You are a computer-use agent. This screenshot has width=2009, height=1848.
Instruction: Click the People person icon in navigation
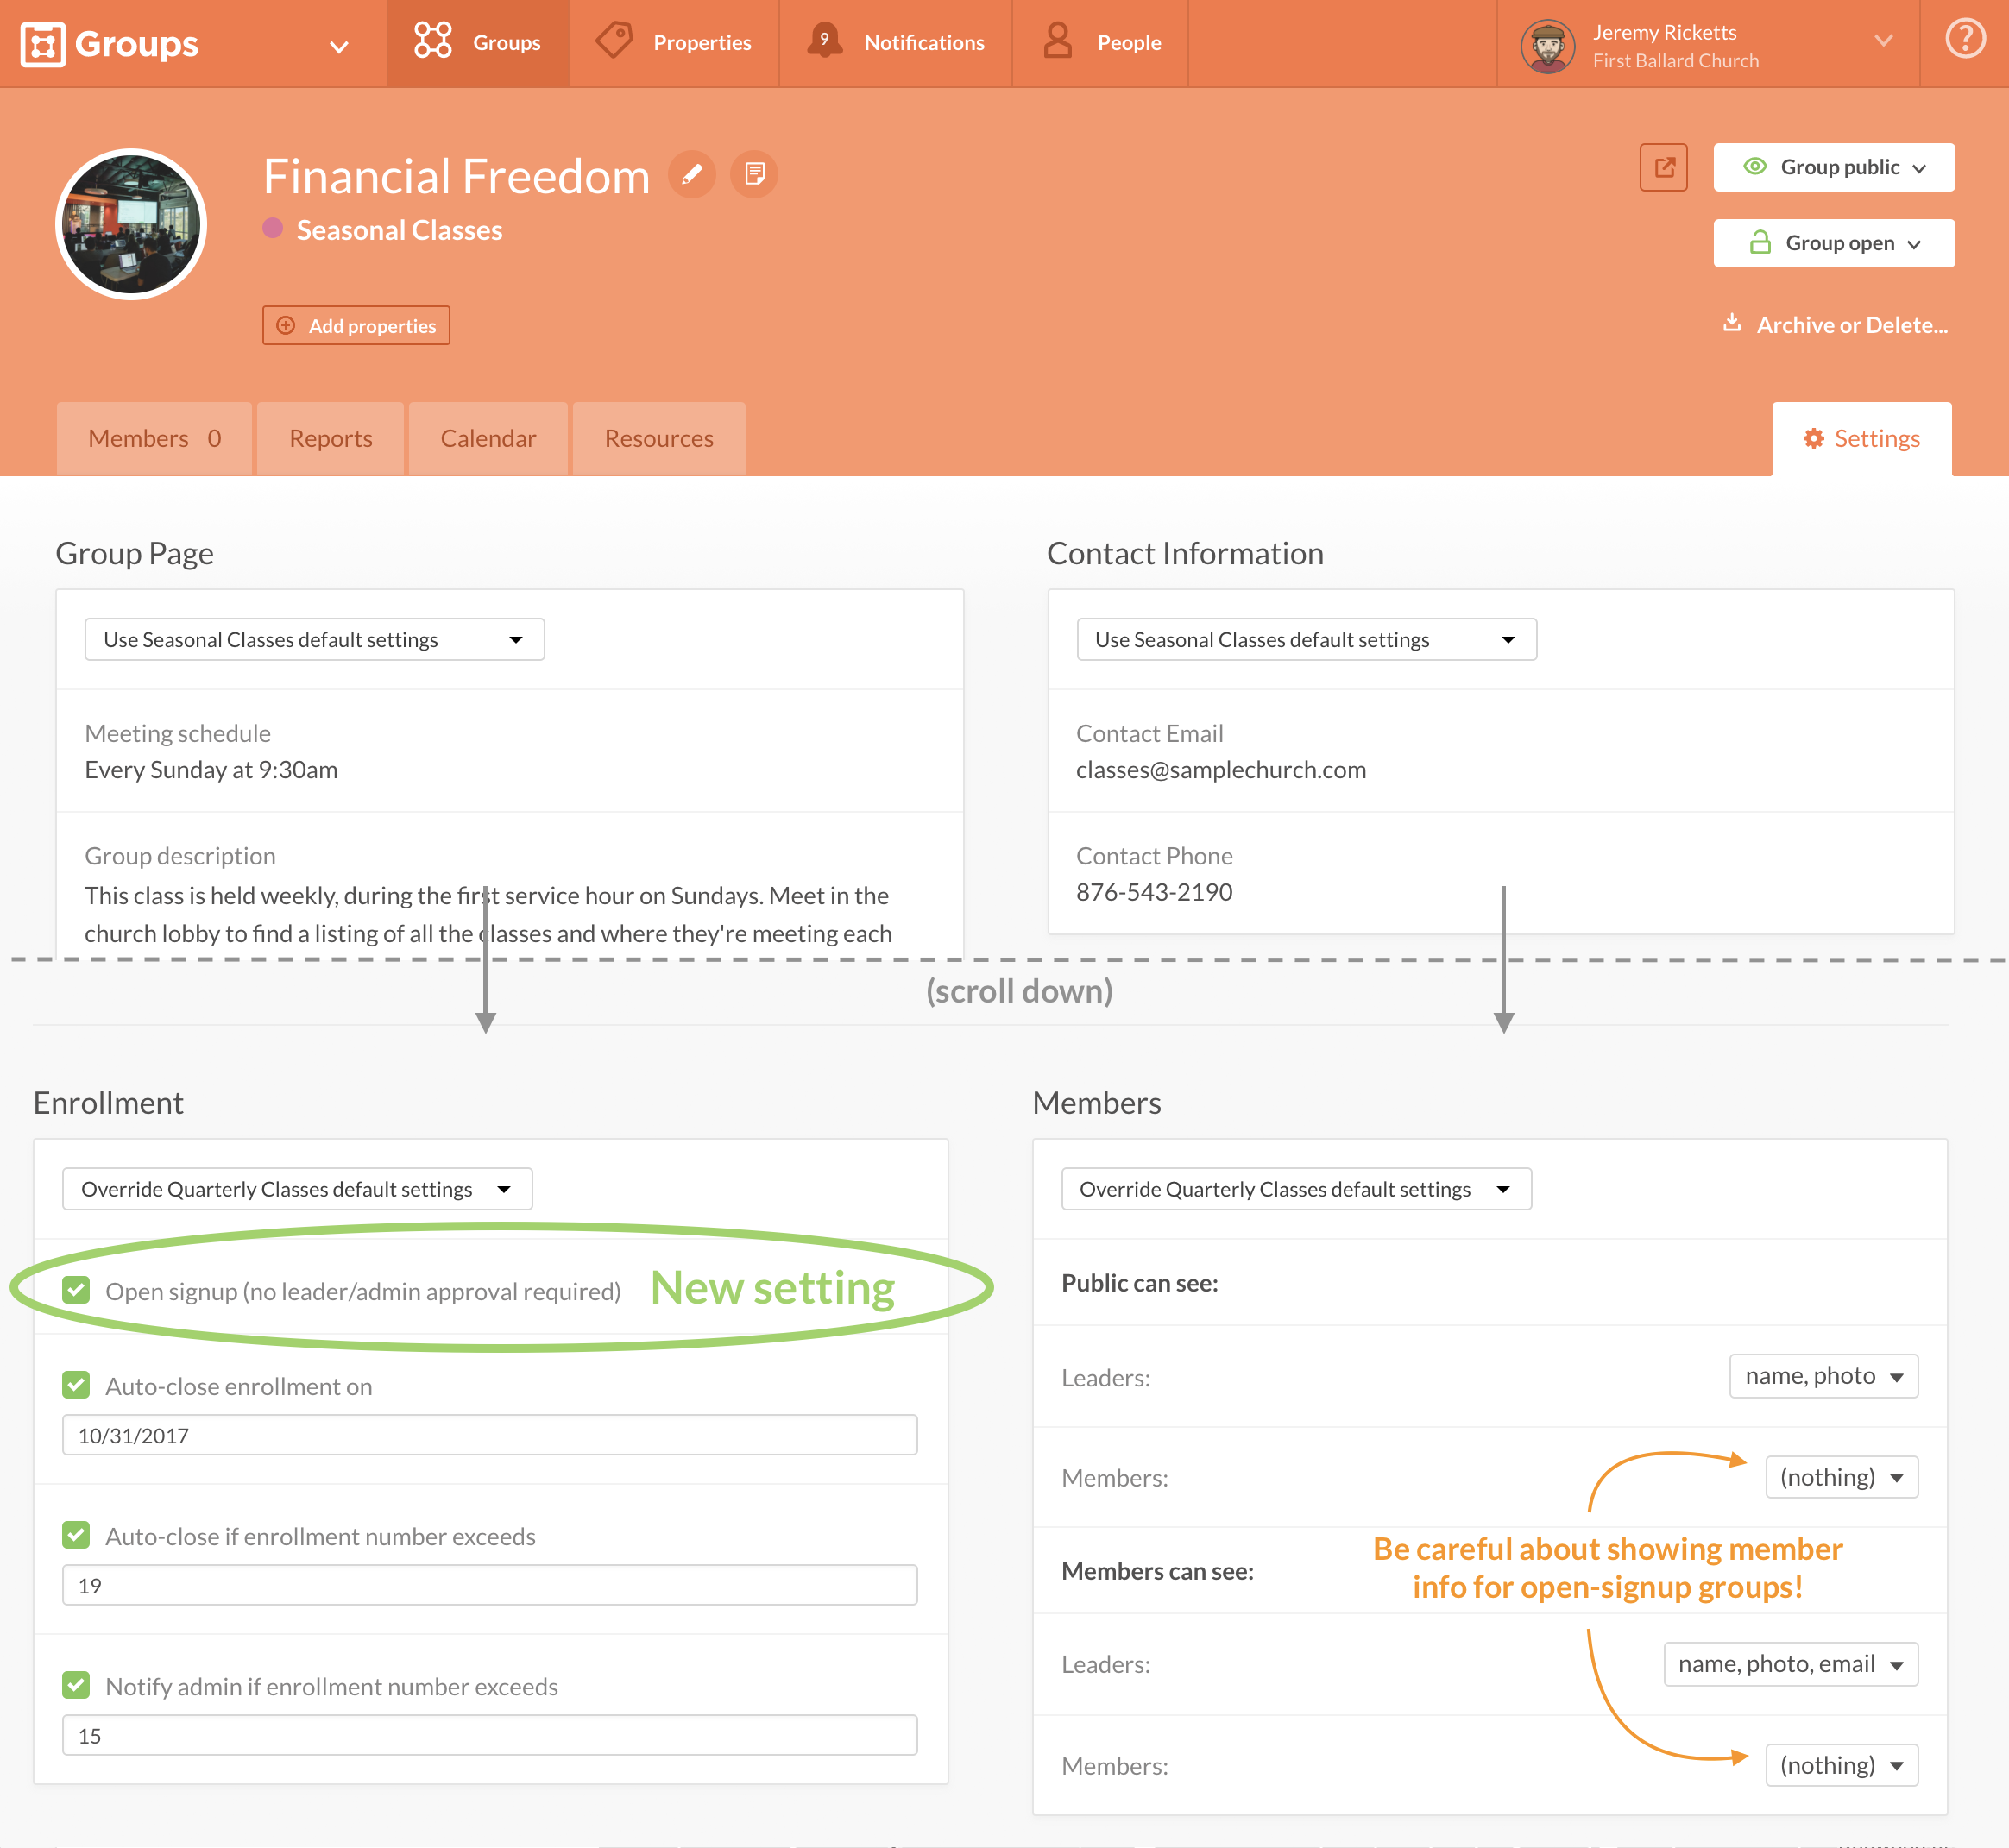click(1057, 41)
